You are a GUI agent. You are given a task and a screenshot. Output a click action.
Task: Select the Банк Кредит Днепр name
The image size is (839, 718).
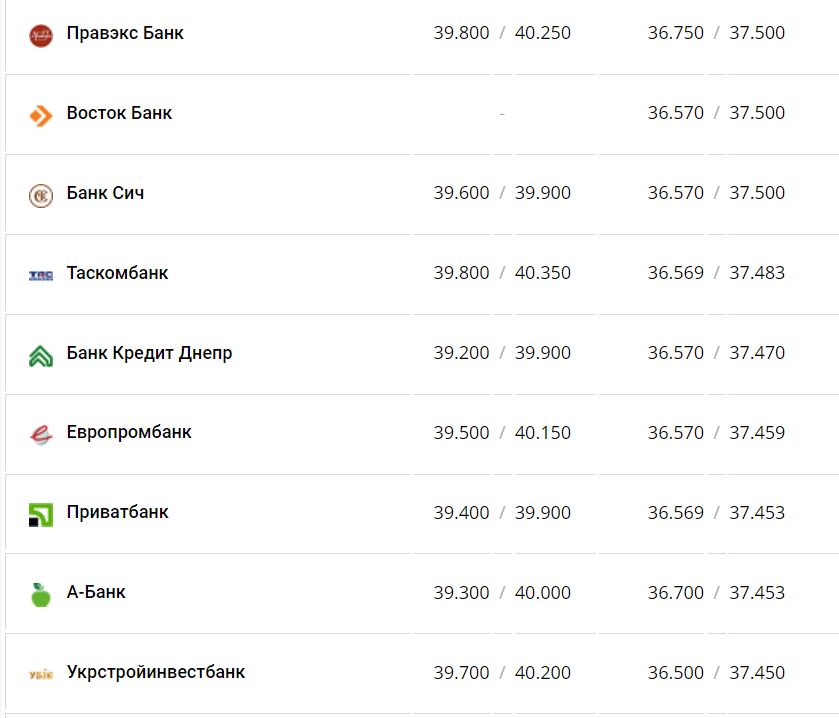click(x=149, y=353)
